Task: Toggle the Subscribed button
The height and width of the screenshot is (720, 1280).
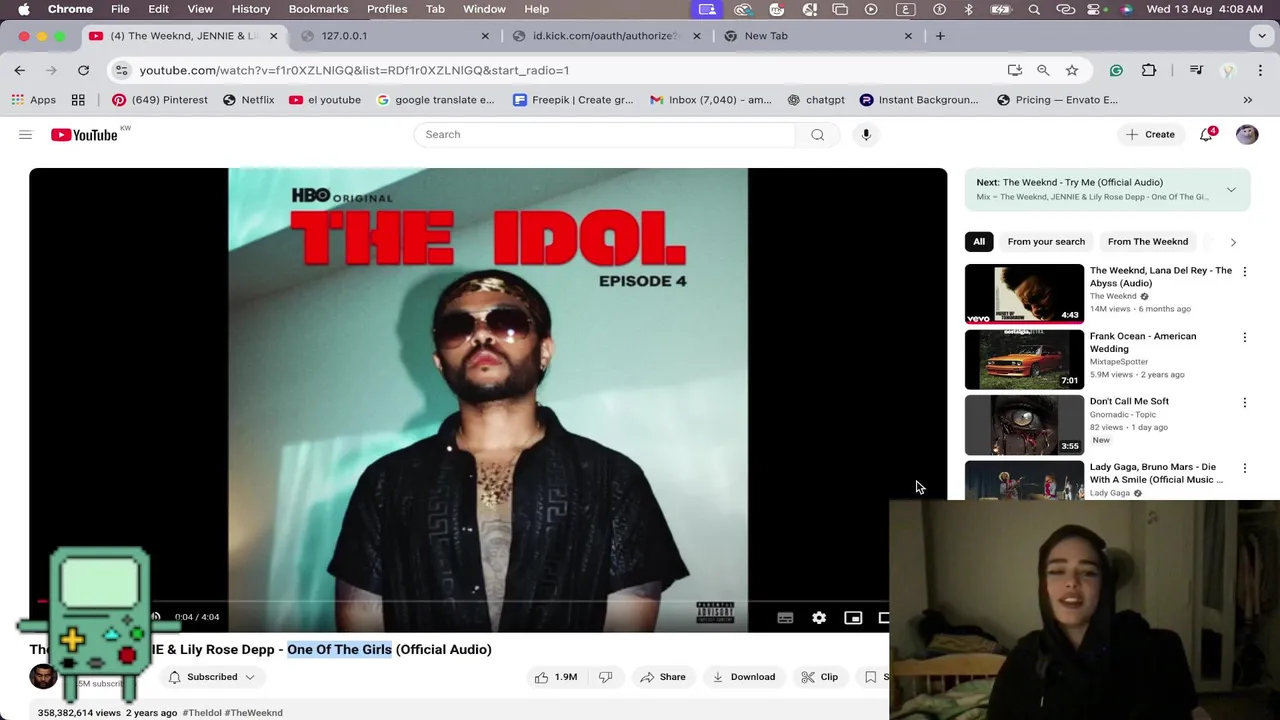Action: pos(210,677)
